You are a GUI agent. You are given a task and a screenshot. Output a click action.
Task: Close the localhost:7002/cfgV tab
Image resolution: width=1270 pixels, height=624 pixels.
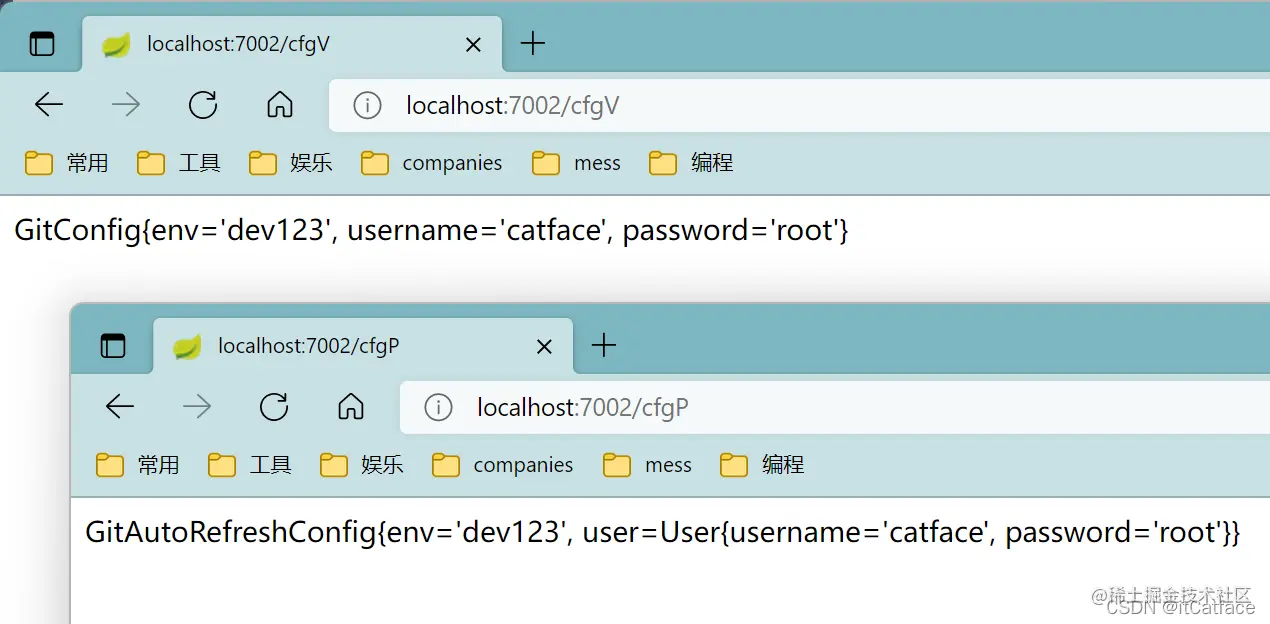[x=473, y=44]
